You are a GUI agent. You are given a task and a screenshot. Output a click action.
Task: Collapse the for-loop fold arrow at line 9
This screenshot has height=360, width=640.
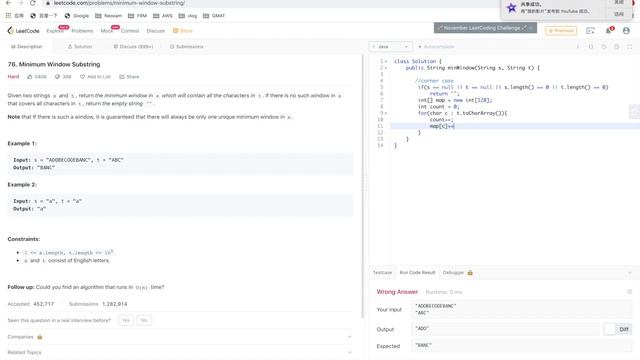pyautogui.click(x=386, y=113)
